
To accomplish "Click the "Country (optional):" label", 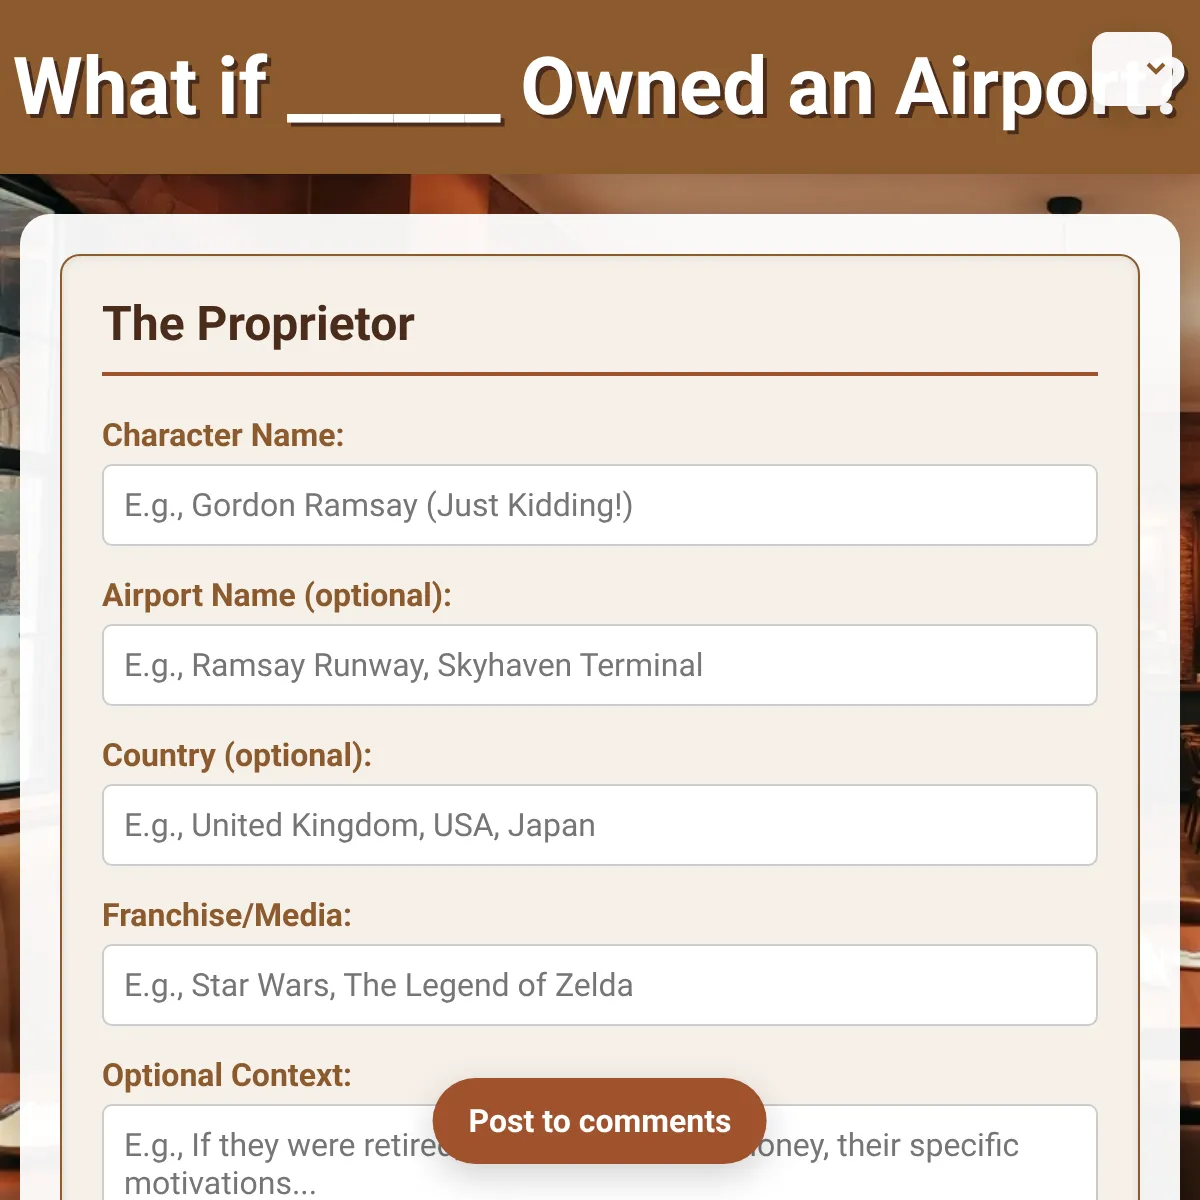I will [237, 755].
